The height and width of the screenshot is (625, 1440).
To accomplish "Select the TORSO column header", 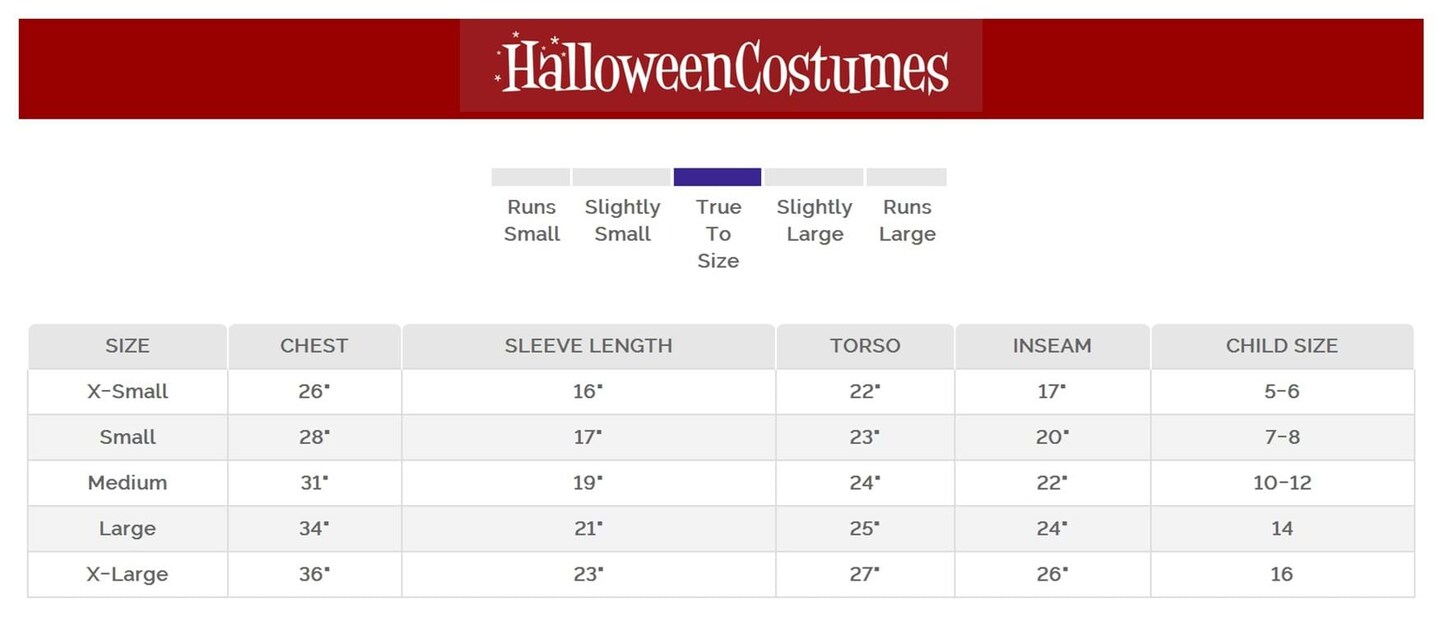I will click(865, 346).
